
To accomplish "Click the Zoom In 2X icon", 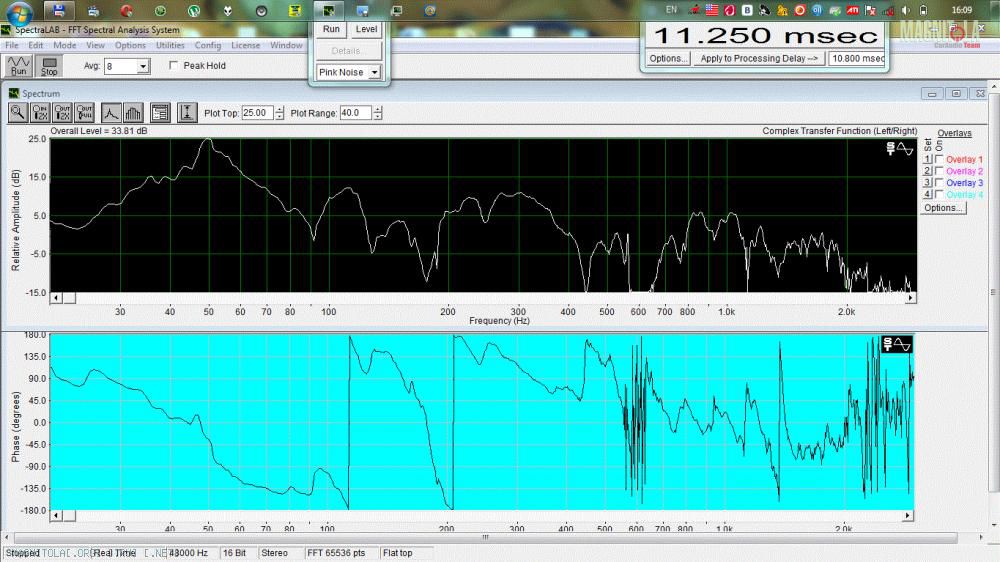I will 40,113.
